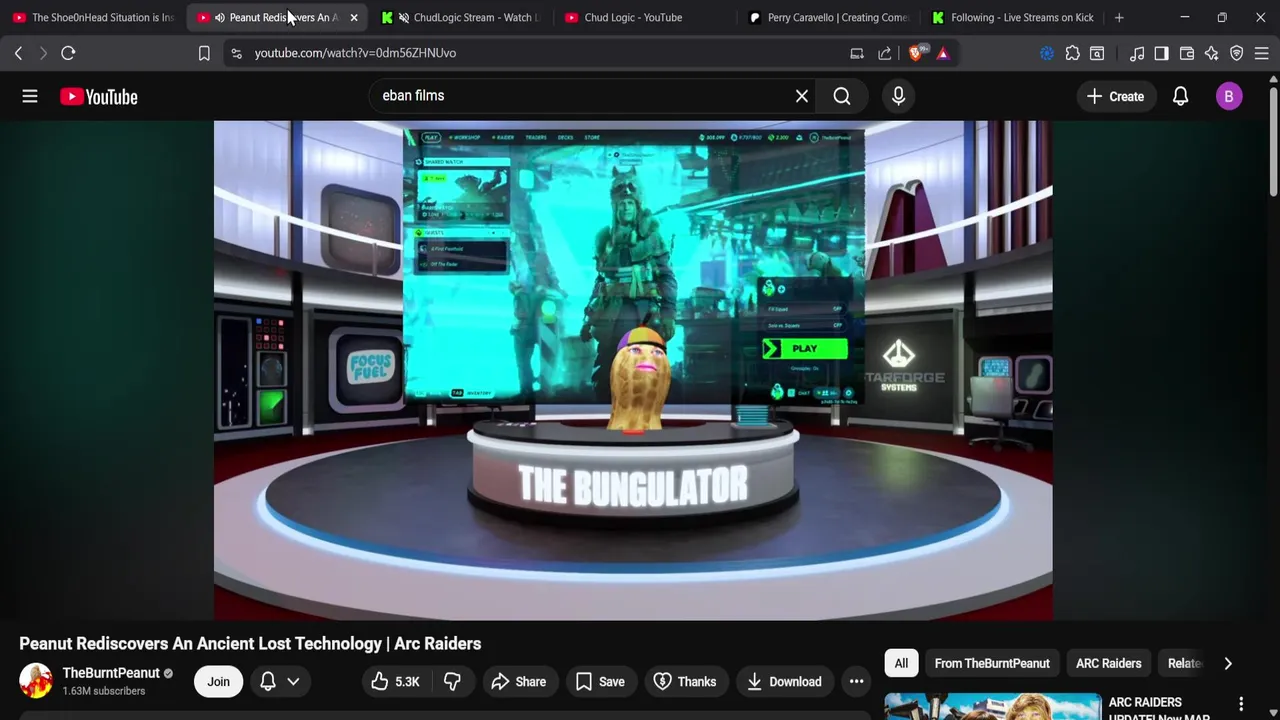Like the video via the thumbs-up 5.3K button
Screen dimensions: 1280x720
tap(394, 682)
